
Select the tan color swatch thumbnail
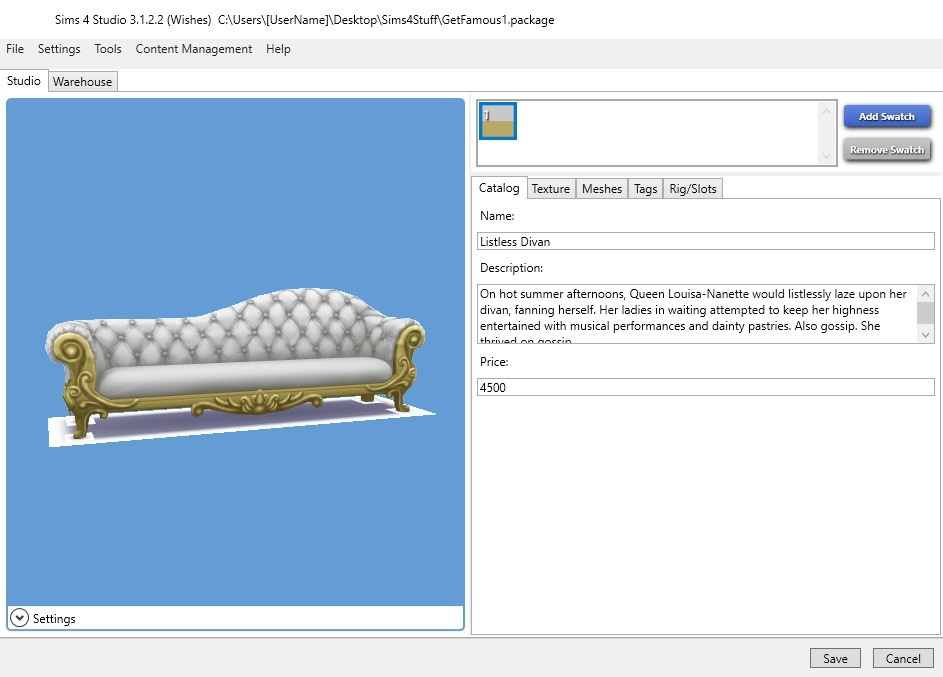point(498,121)
